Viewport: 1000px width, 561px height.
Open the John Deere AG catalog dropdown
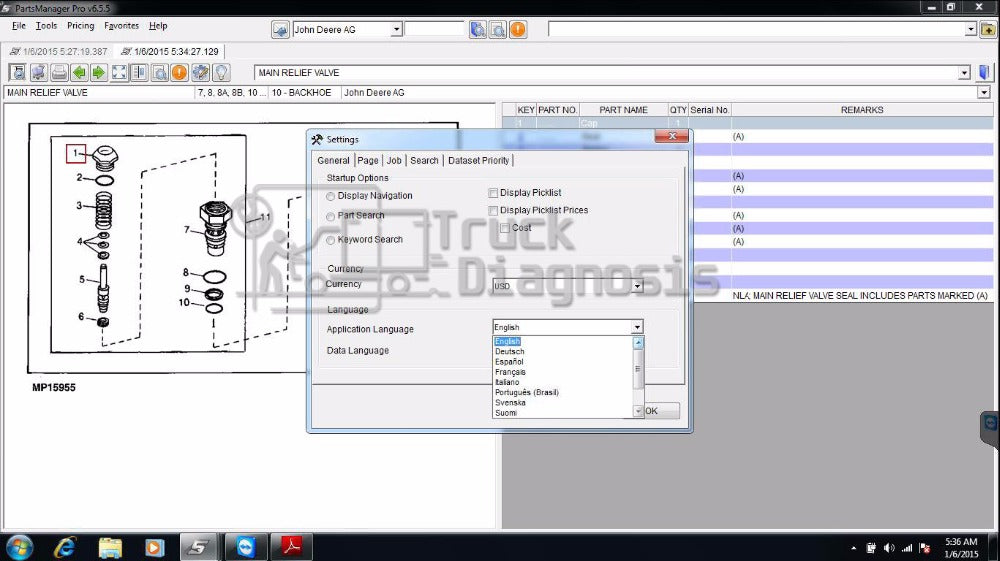click(x=396, y=30)
